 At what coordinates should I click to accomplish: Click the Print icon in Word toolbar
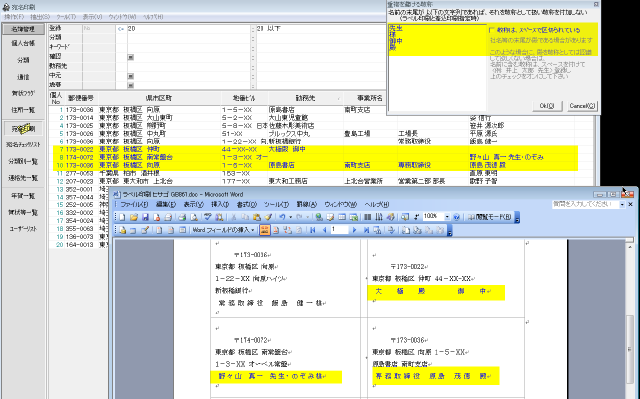[x=182, y=217]
